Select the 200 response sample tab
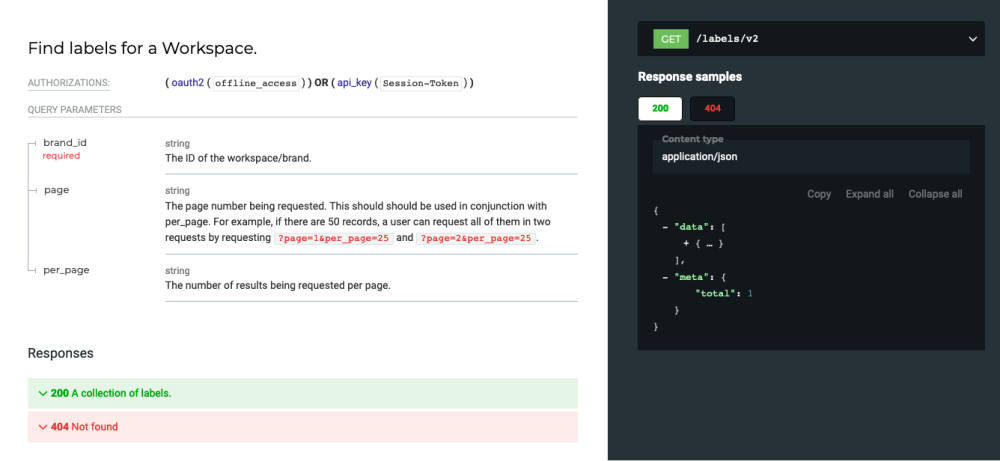This screenshot has height=461, width=1000. 660,109
